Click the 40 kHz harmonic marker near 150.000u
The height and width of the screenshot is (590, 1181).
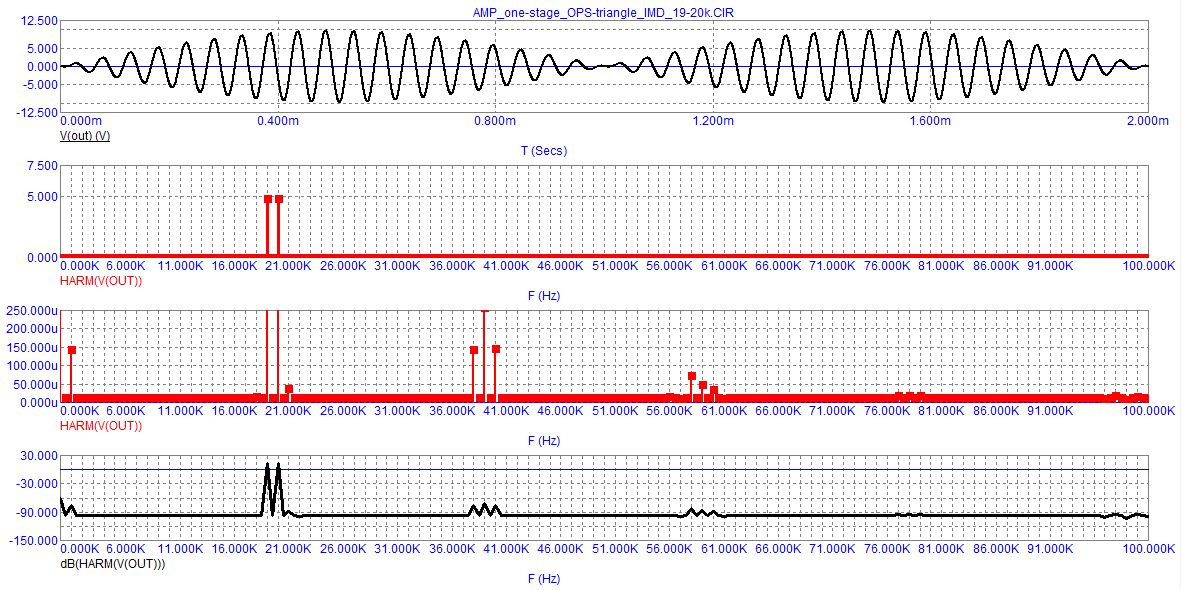496,349
